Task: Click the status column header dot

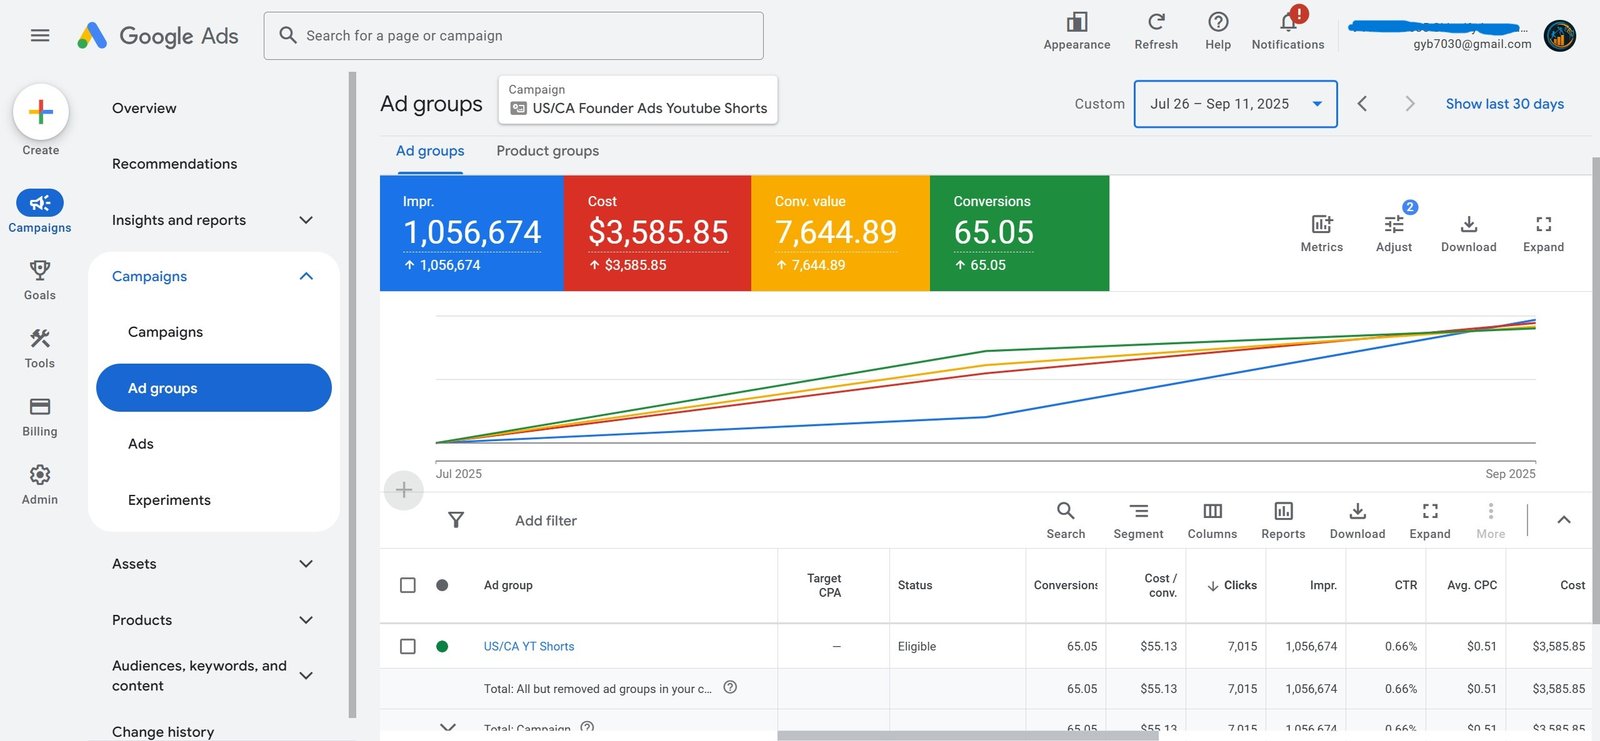Action: click(442, 585)
